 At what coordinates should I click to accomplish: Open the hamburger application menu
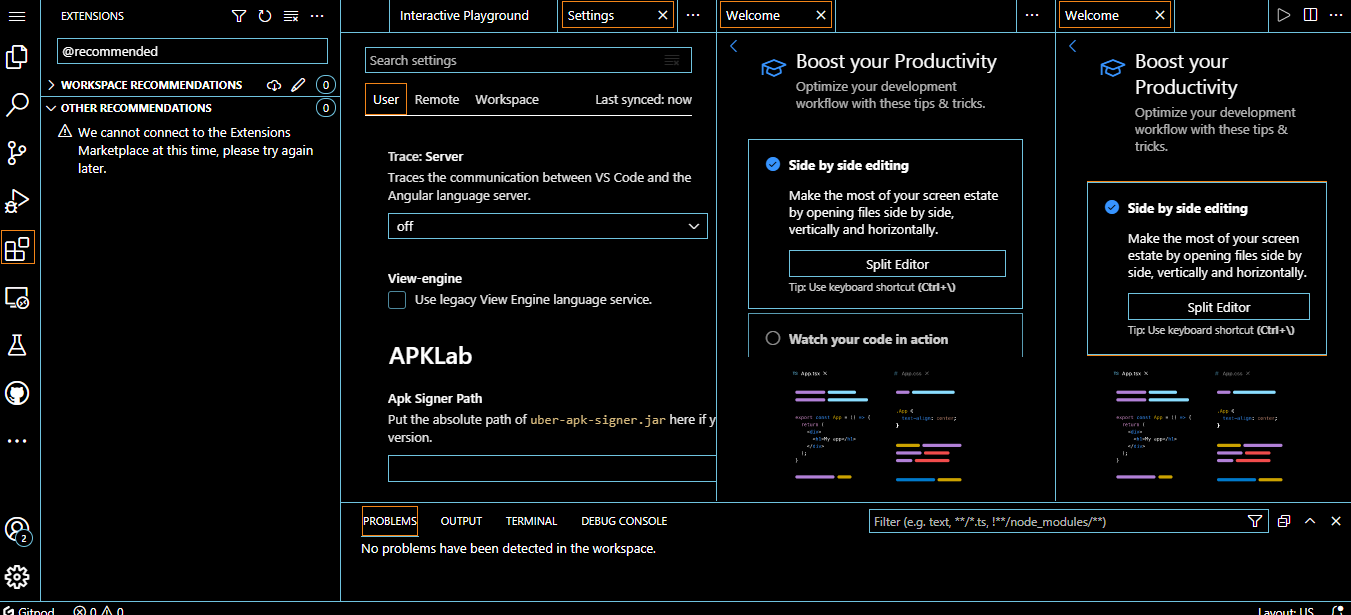pos(18,16)
